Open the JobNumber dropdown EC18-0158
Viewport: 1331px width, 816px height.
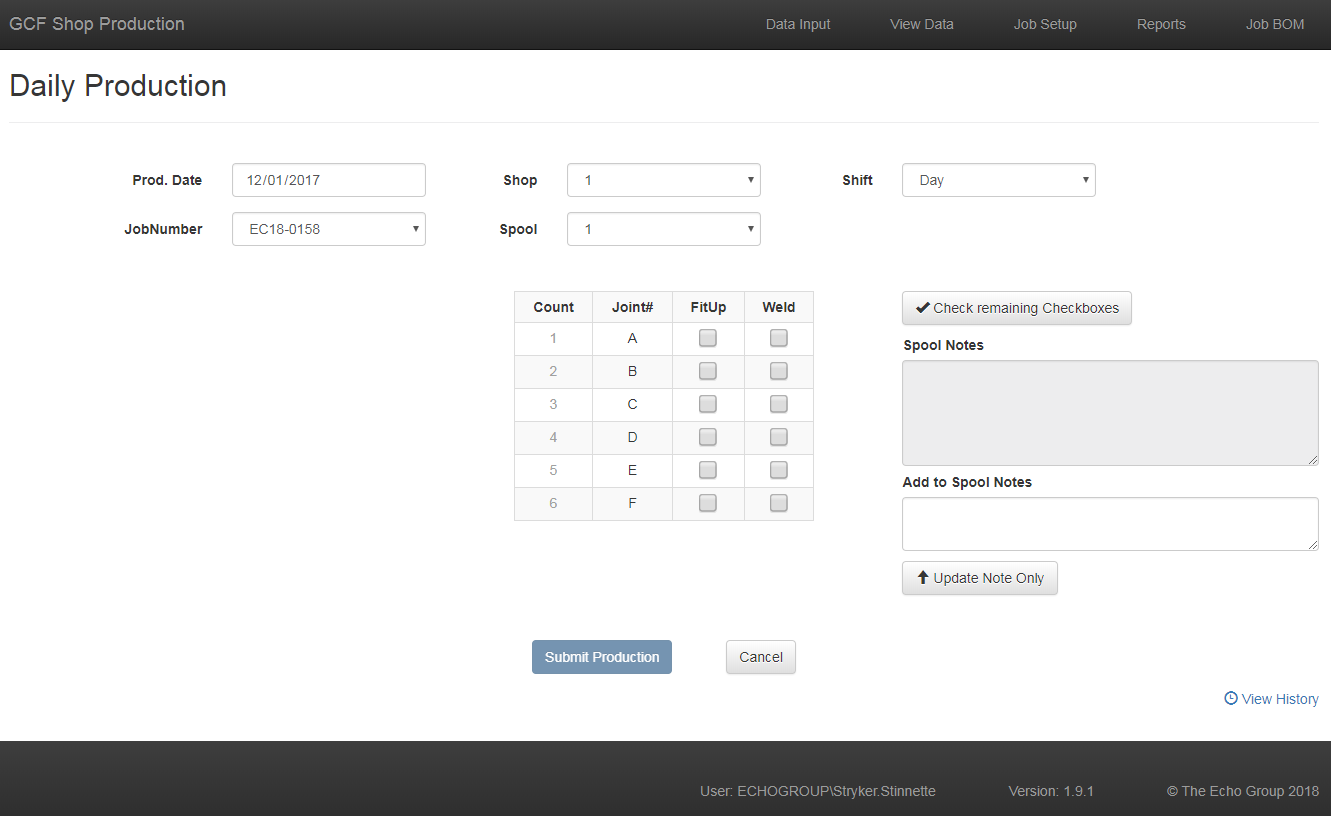tap(328, 229)
